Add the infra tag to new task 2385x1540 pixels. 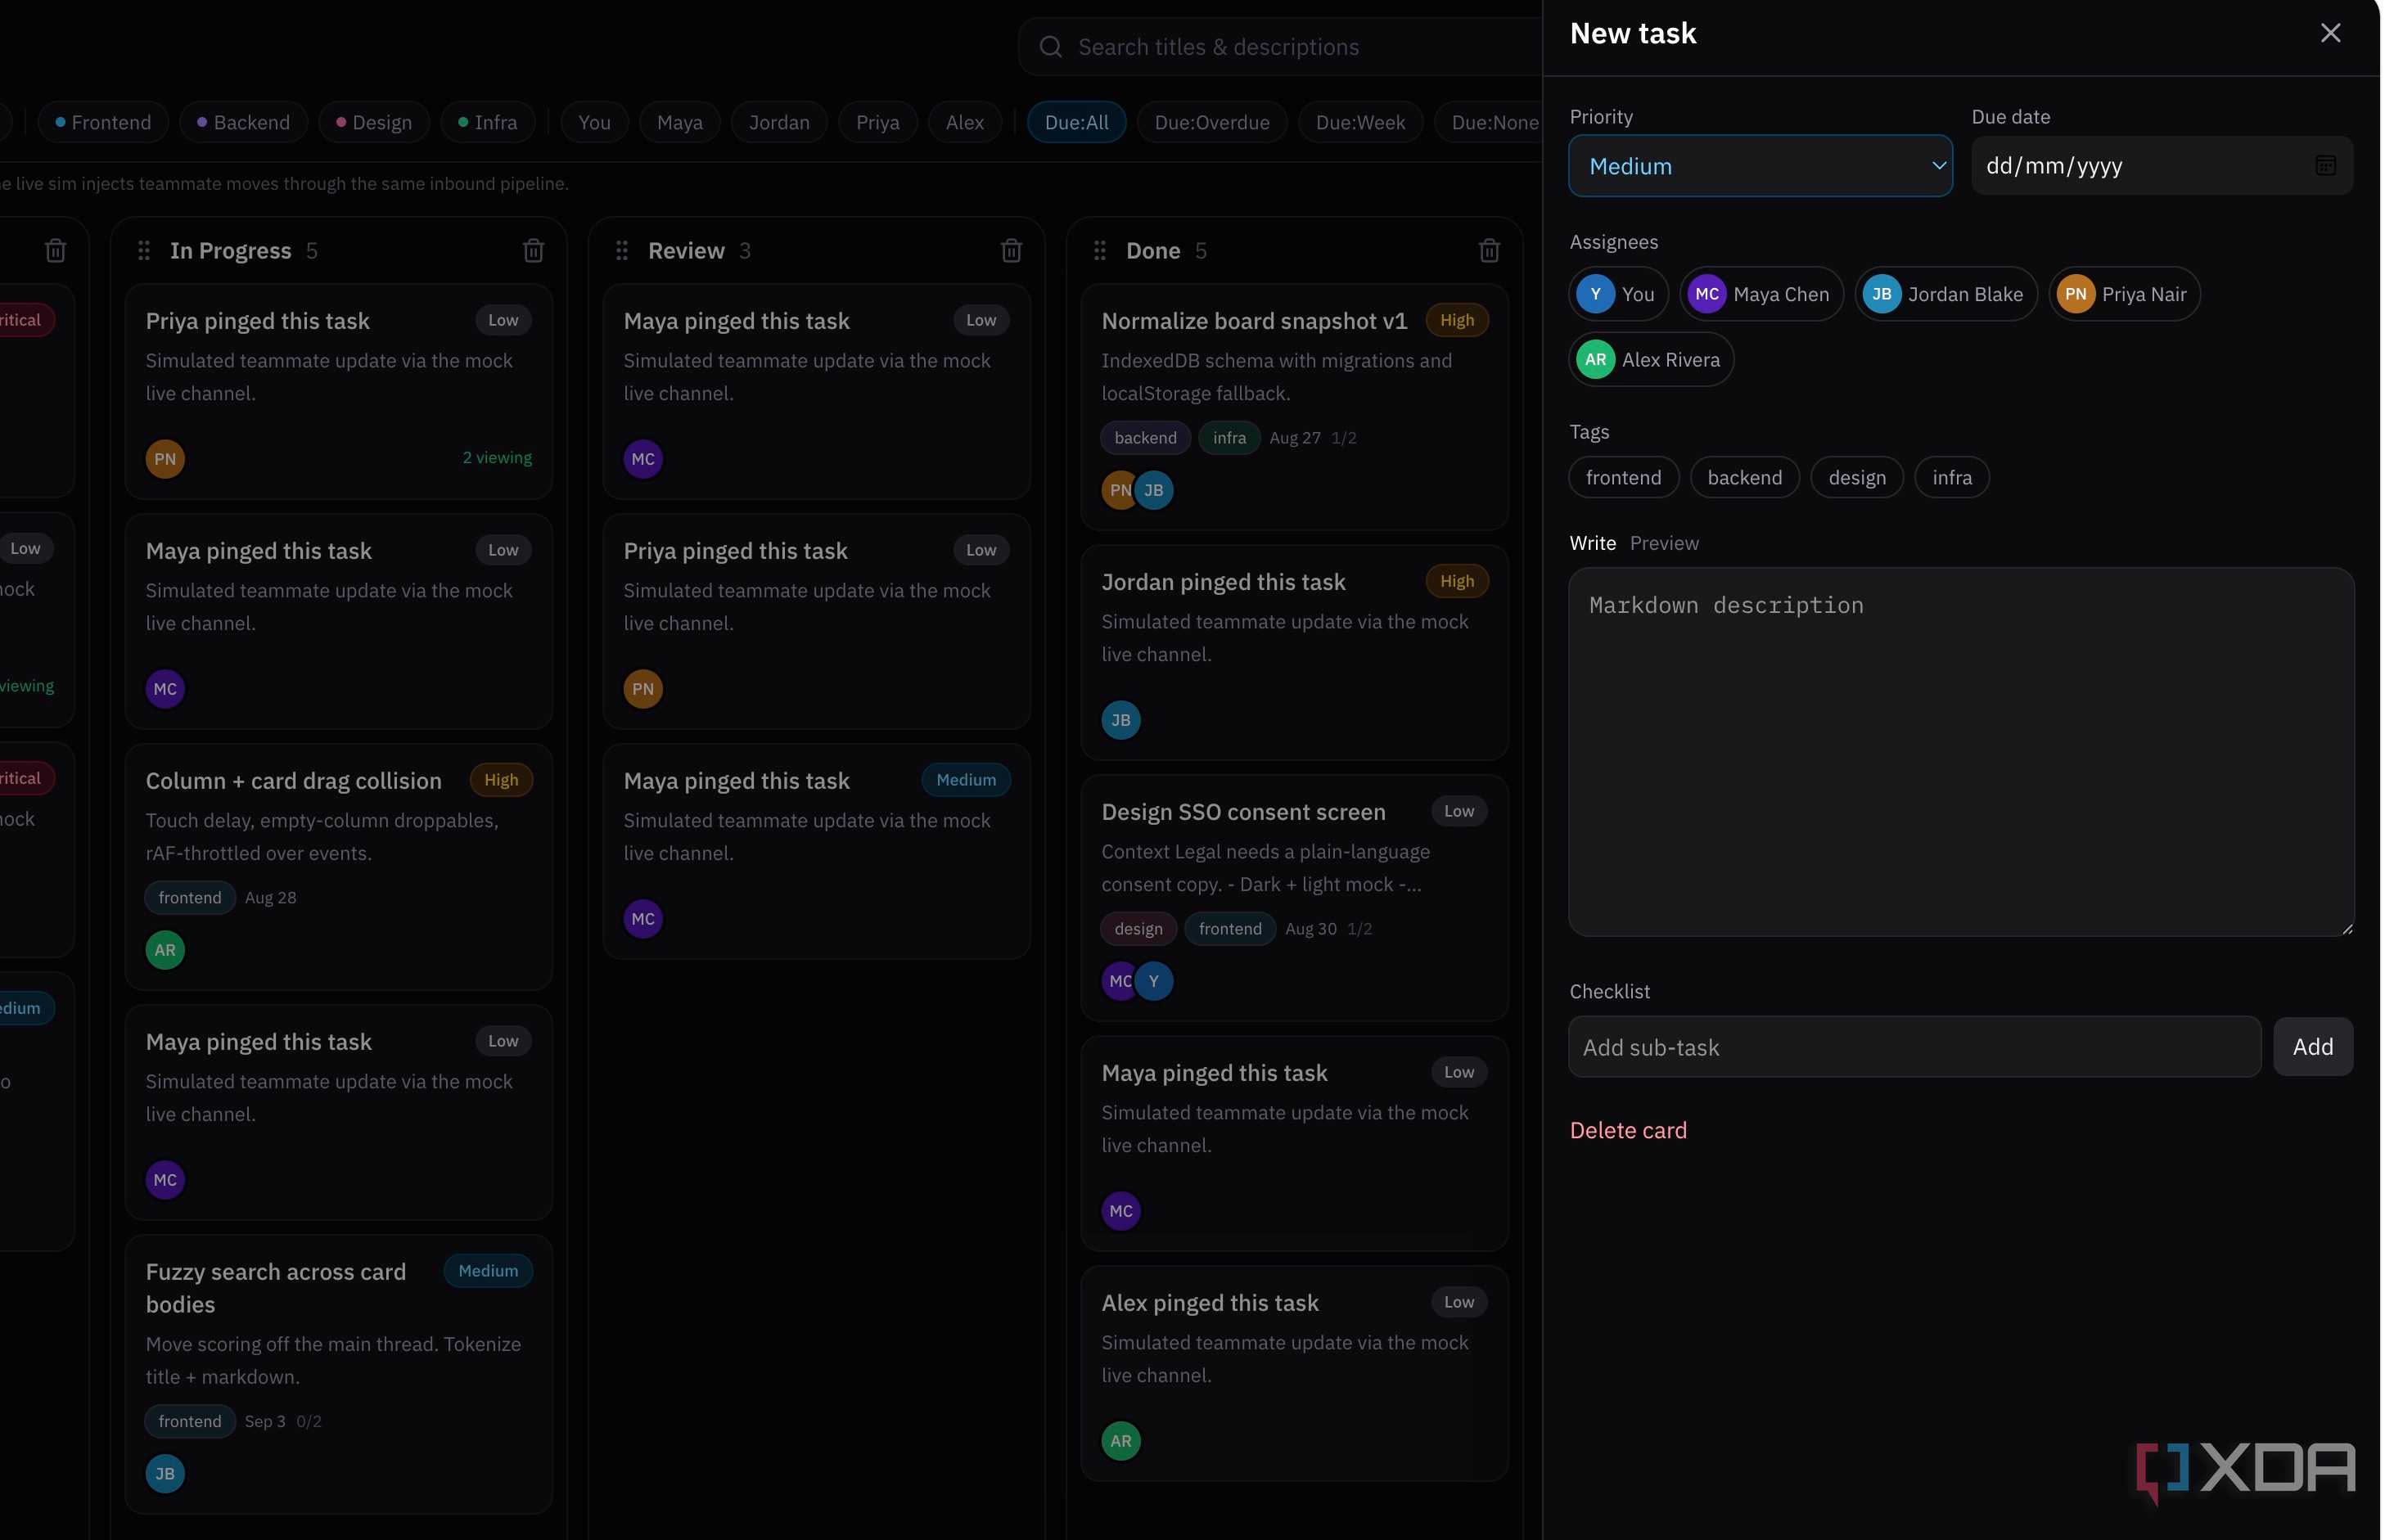pyautogui.click(x=1951, y=477)
